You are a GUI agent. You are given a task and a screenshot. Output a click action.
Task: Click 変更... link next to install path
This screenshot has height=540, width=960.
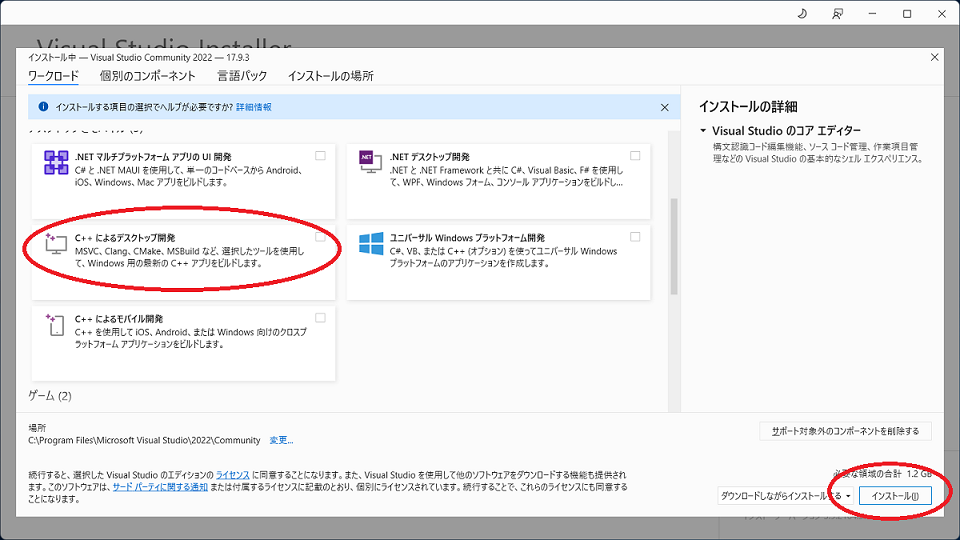[x=281, y=440]
